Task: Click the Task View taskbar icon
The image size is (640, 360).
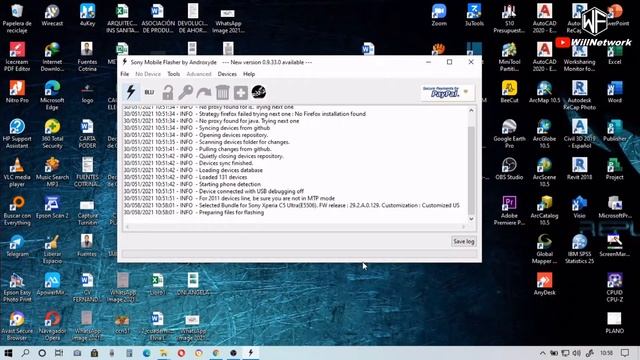Action: 59,353
